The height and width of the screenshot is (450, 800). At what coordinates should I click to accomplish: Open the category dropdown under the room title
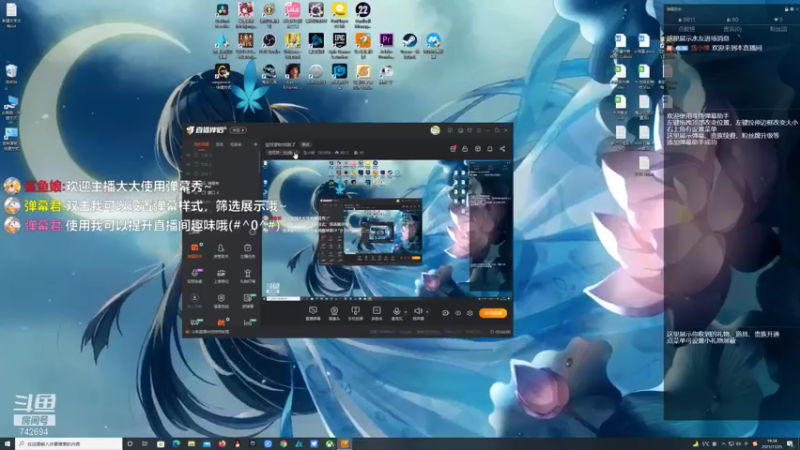click(x=281, y=153)
